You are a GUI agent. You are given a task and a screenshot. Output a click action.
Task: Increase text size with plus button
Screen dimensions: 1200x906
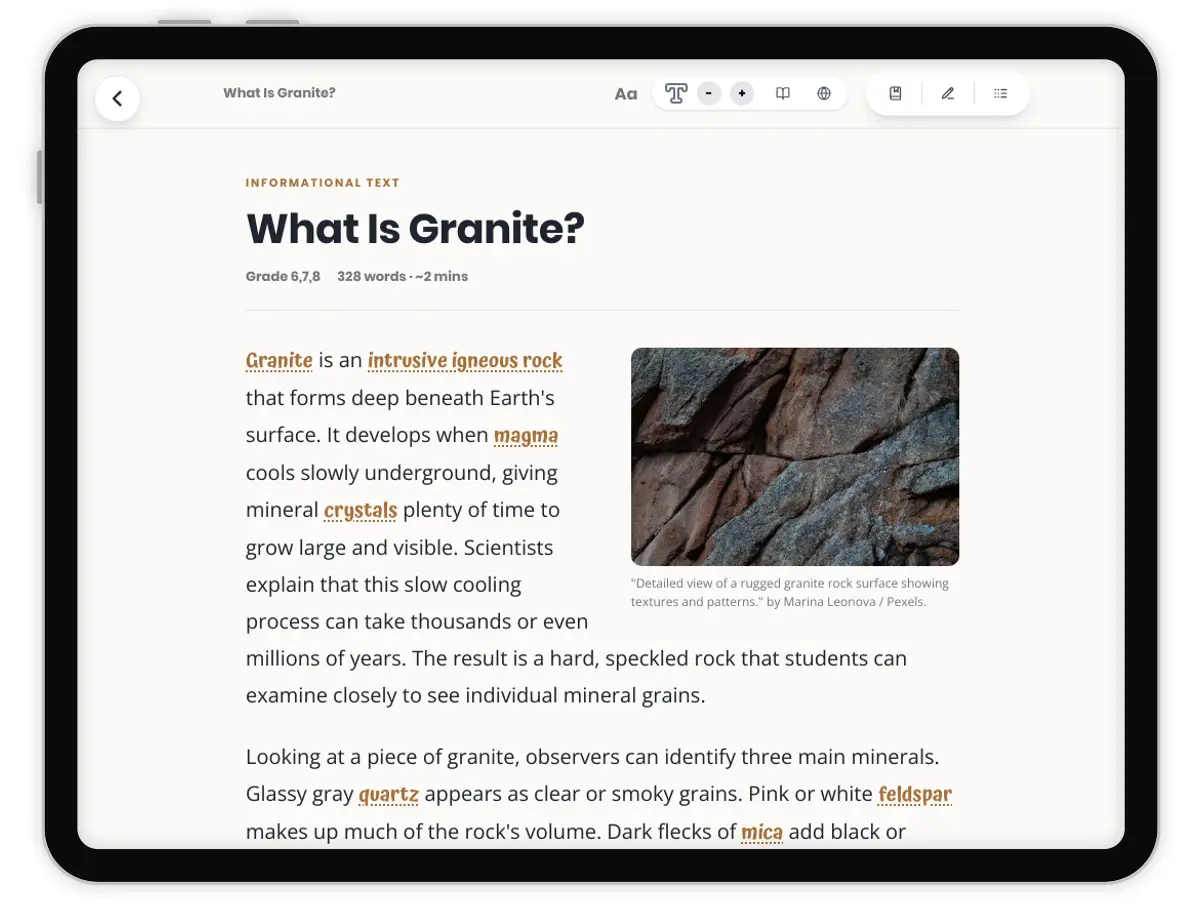tap(742, 94)
